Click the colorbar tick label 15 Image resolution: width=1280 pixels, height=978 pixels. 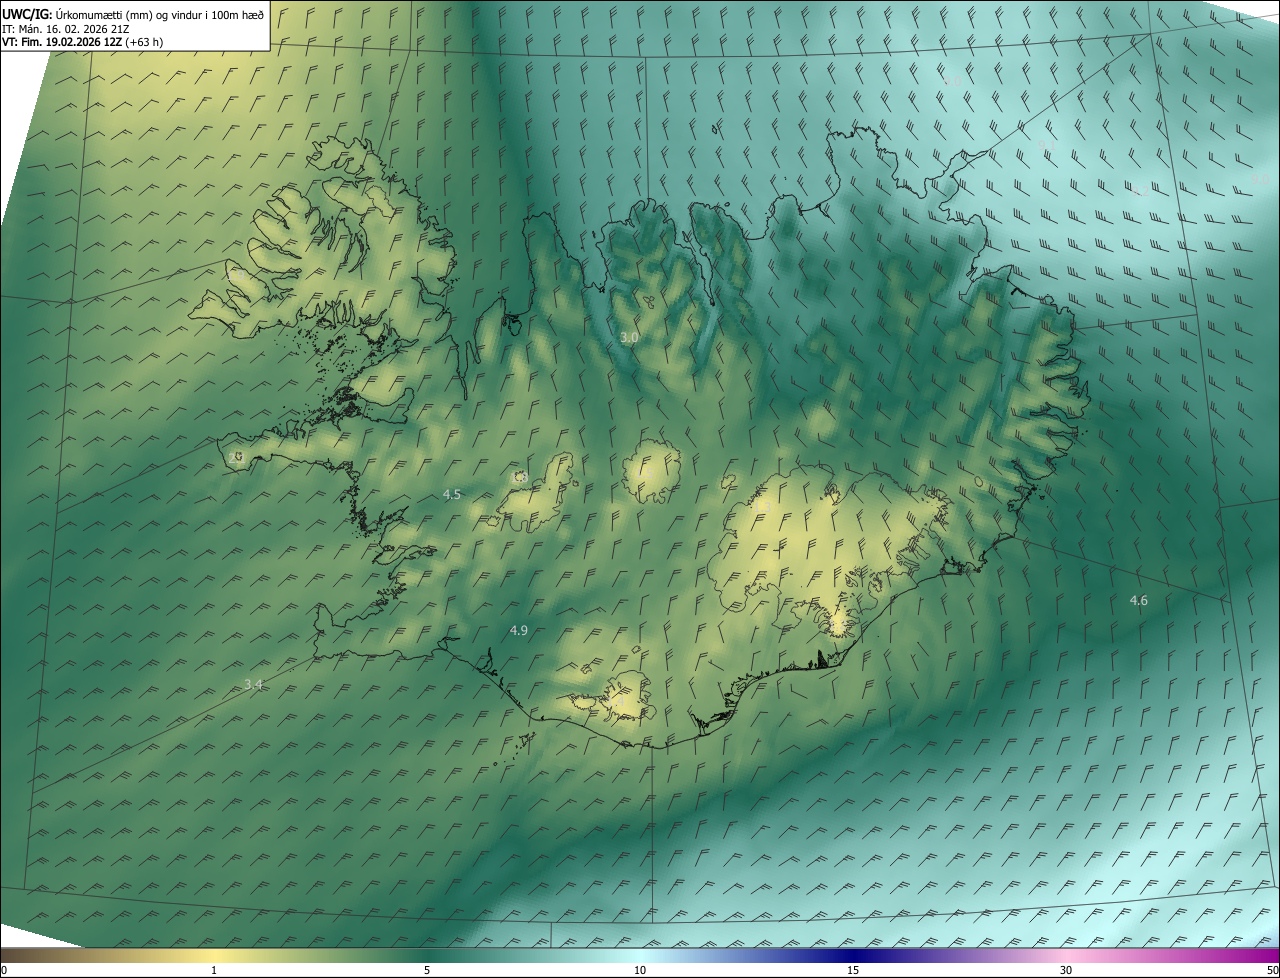[853, 971]
